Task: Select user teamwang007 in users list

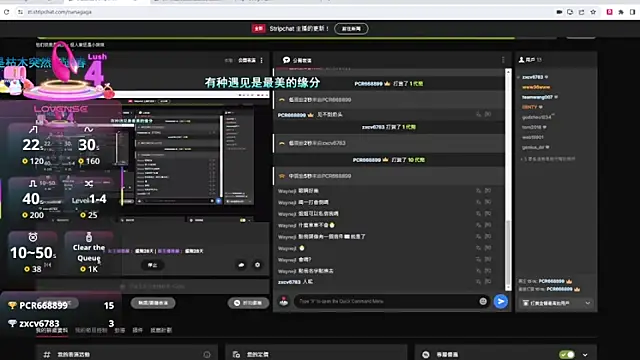Action: [x=537, y=97]
